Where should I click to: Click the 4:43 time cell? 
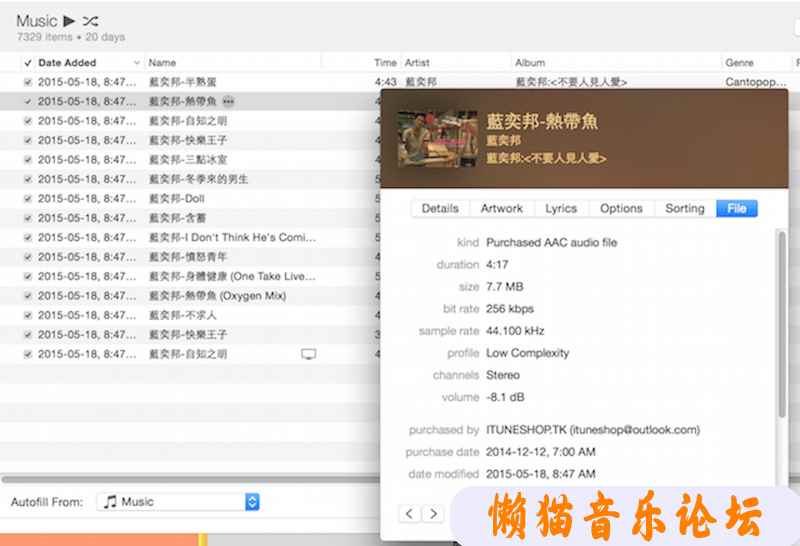[386, 82]
